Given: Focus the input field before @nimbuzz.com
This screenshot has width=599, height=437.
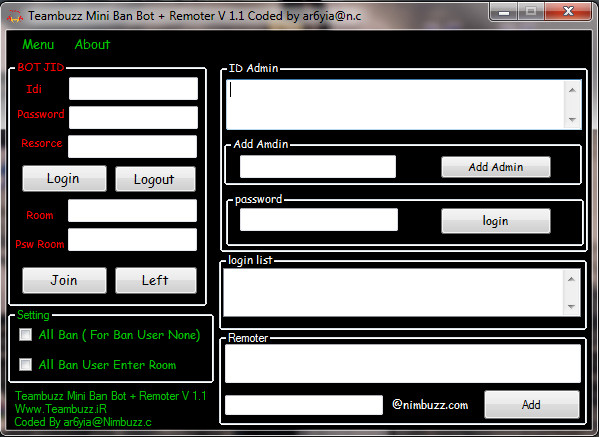Looking at the screenshot, I should click(x=304, y=405).
